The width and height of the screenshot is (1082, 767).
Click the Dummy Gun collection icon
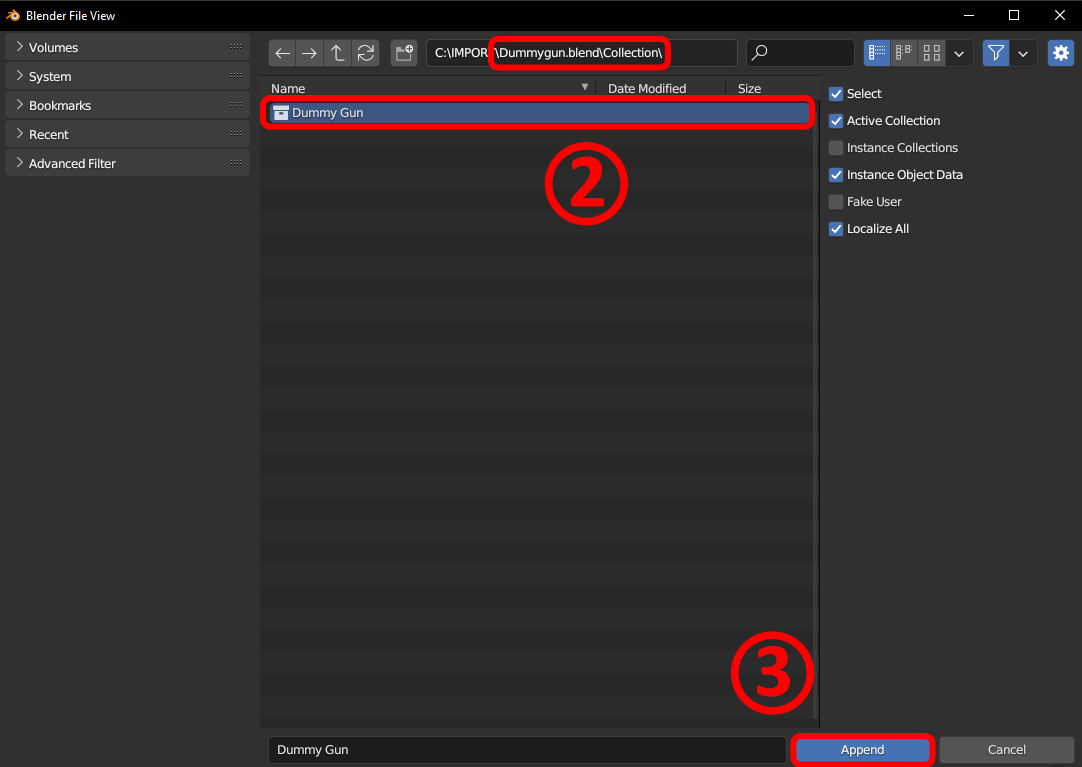[x=280, y=113]
